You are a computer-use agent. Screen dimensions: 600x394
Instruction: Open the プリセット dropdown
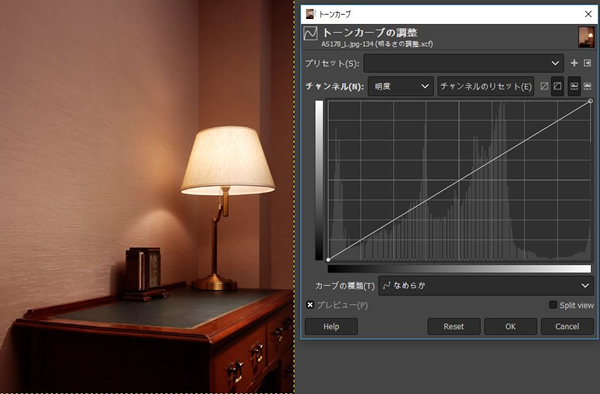click(x=463, y=63)
